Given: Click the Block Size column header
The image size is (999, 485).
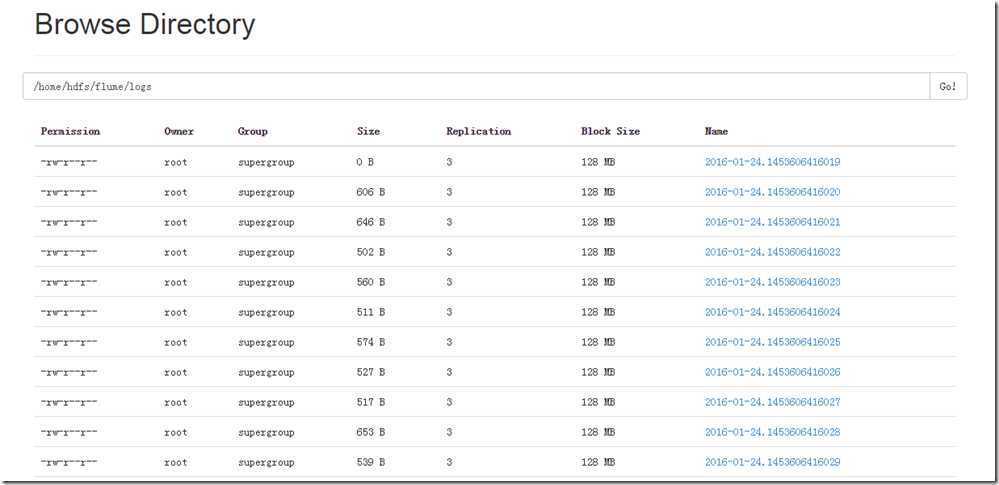Looking at the screenshot, I should click(x=610, y=131).
